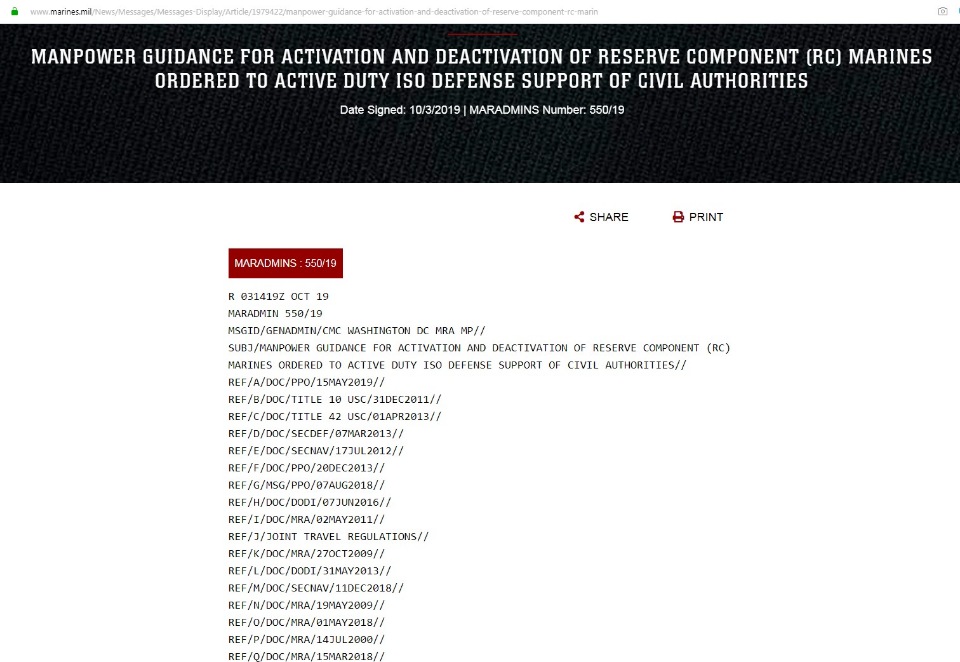Image resolution: width=960 pixels, height=662 pixels.
Task: Click the MSGID/GENADMIN/CMC WASHINGTON line
Action: click(357, 331)
